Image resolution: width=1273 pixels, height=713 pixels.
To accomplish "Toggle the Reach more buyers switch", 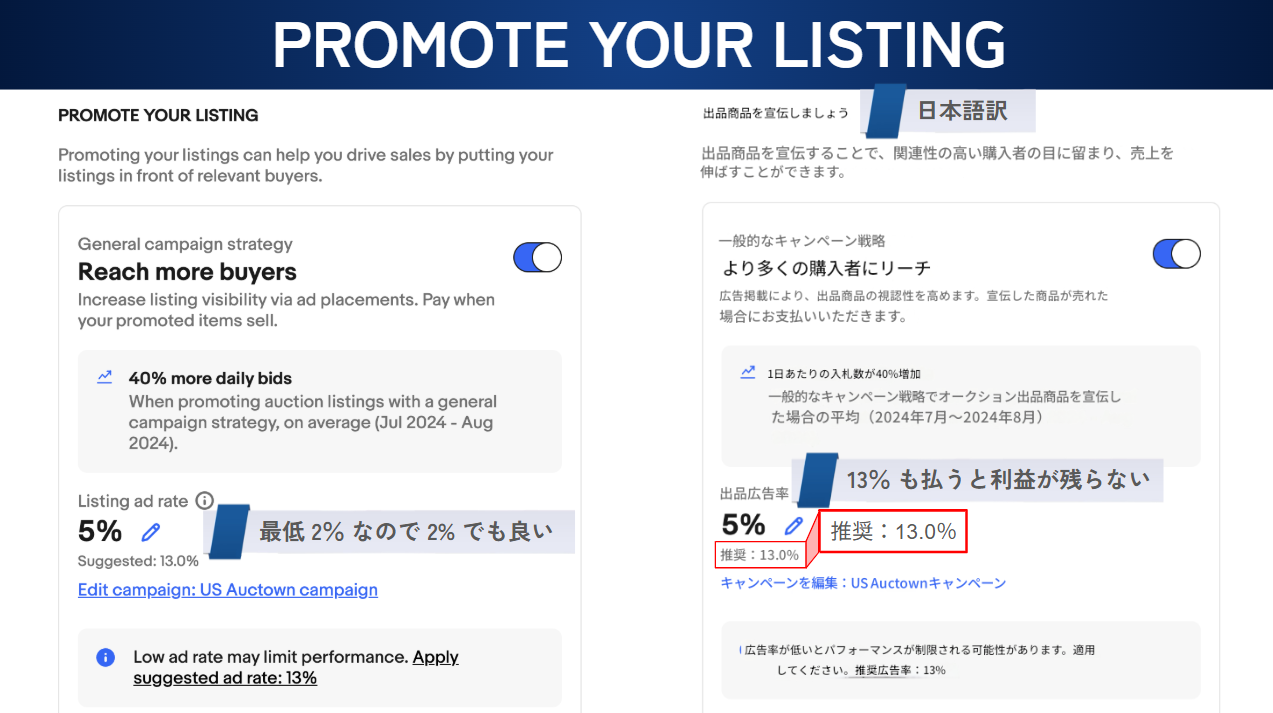I will (537, 257).
